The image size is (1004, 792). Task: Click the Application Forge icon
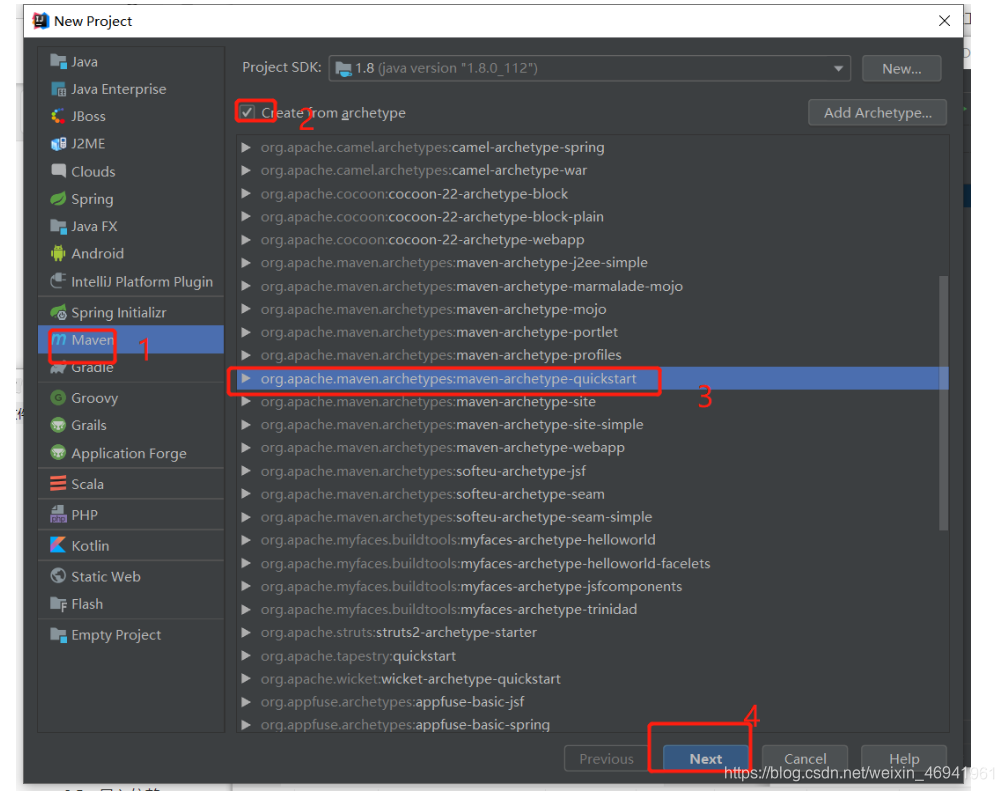click(58, 453)
